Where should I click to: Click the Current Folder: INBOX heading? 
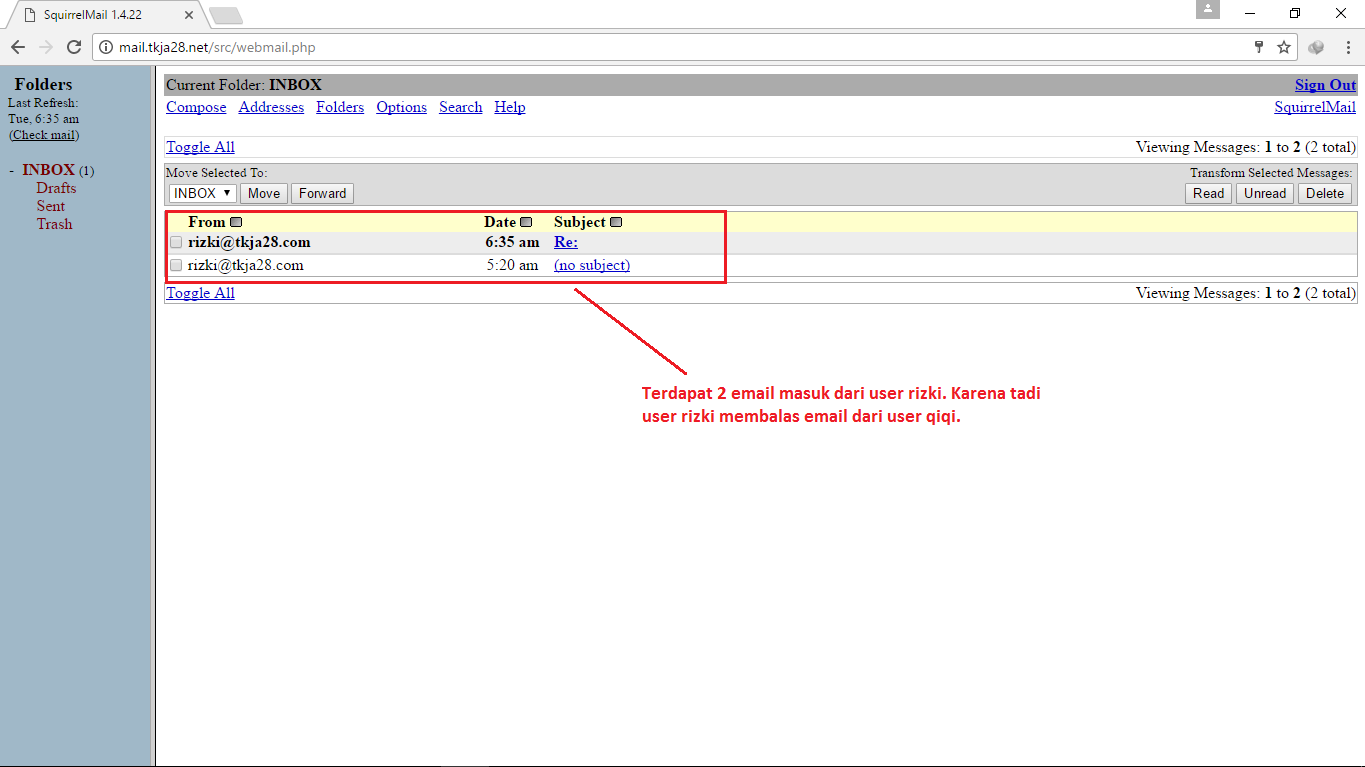(x=244, y=85)
